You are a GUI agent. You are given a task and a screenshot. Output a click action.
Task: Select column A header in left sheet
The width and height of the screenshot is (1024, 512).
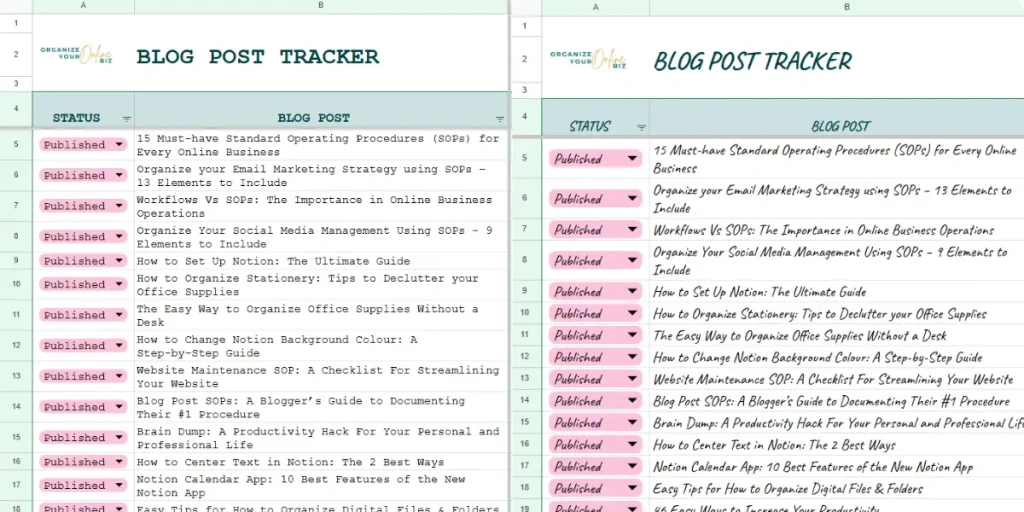pyautogui.click(x=84, y=6)
